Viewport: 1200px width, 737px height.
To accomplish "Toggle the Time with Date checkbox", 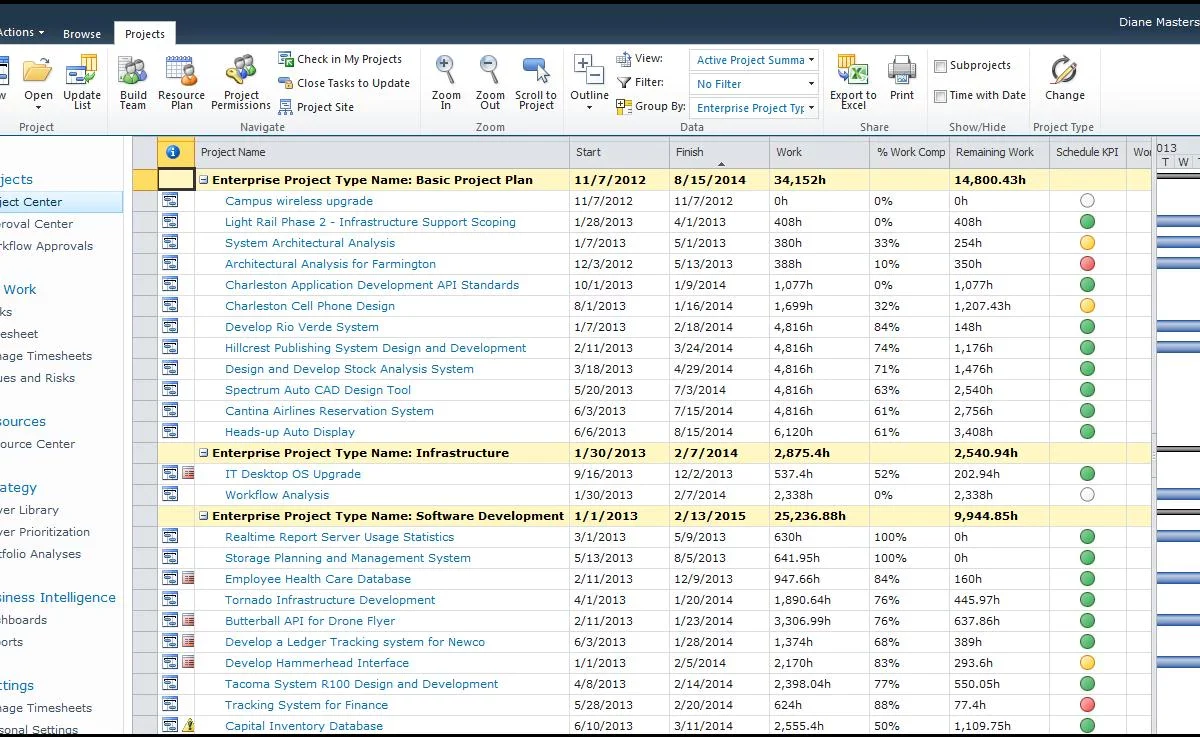I will point(940,96).
